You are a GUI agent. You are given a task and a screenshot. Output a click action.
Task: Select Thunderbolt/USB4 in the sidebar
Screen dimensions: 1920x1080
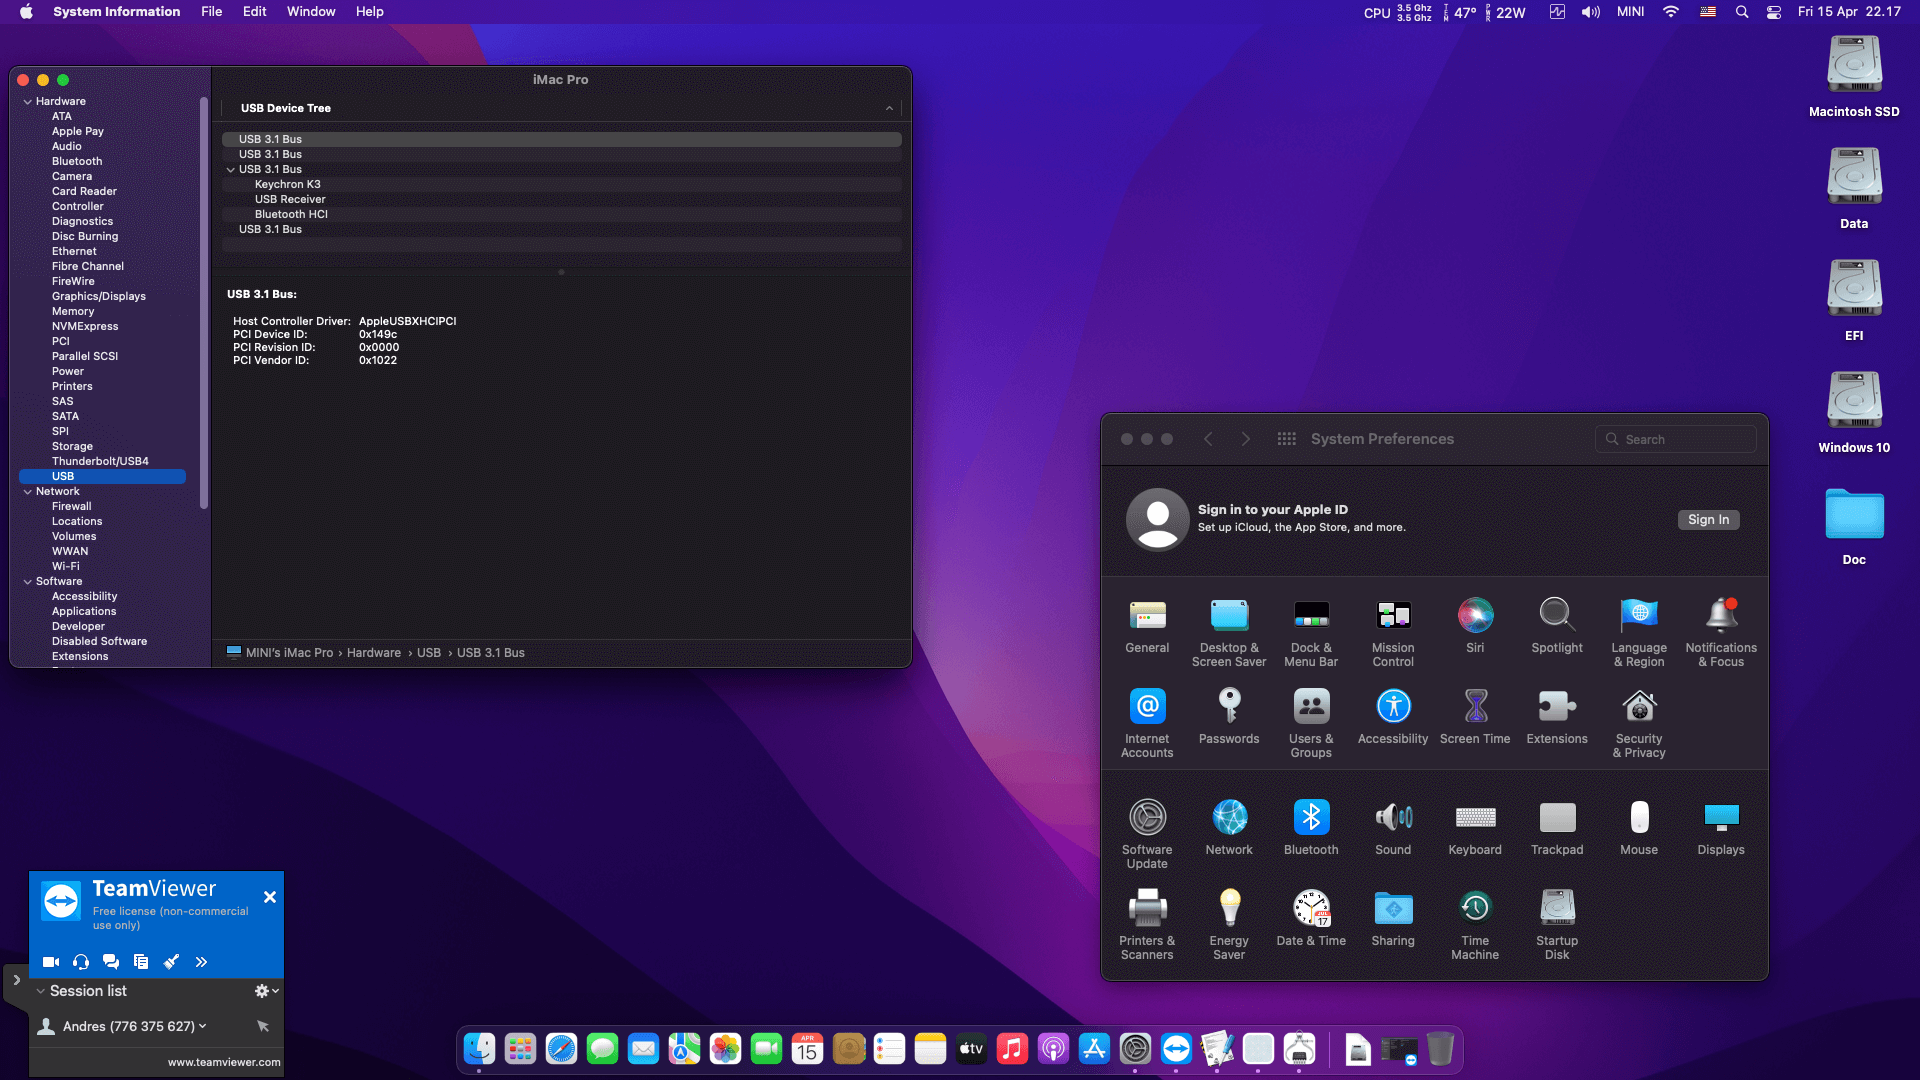tap(100, 461)
